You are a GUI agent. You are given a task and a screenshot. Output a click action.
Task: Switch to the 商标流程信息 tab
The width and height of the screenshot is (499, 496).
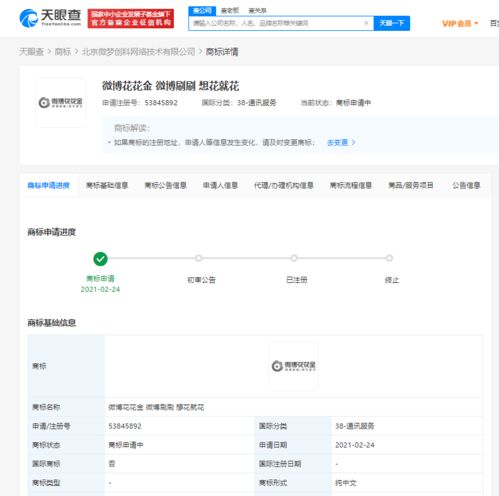pos(351,185)
